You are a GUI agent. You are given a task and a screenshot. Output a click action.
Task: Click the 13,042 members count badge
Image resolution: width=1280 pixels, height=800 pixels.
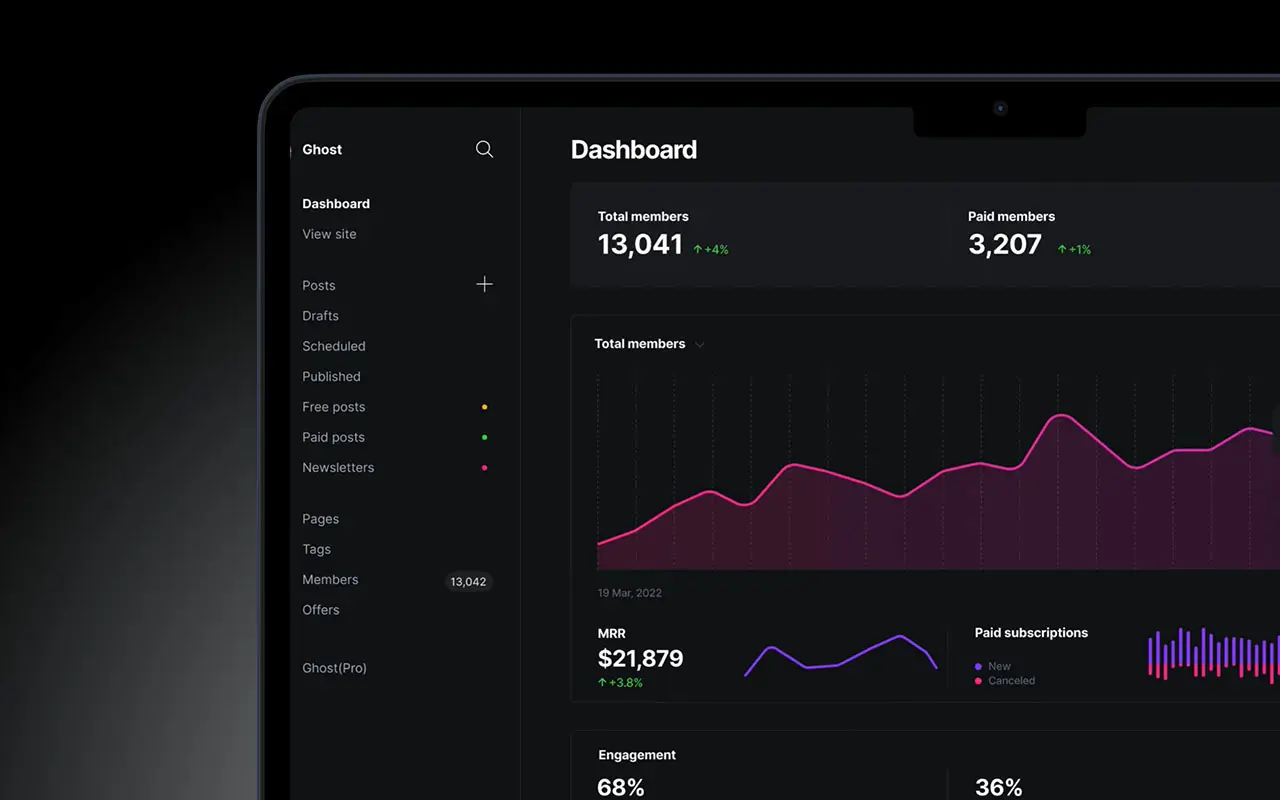tap(468, 581)
